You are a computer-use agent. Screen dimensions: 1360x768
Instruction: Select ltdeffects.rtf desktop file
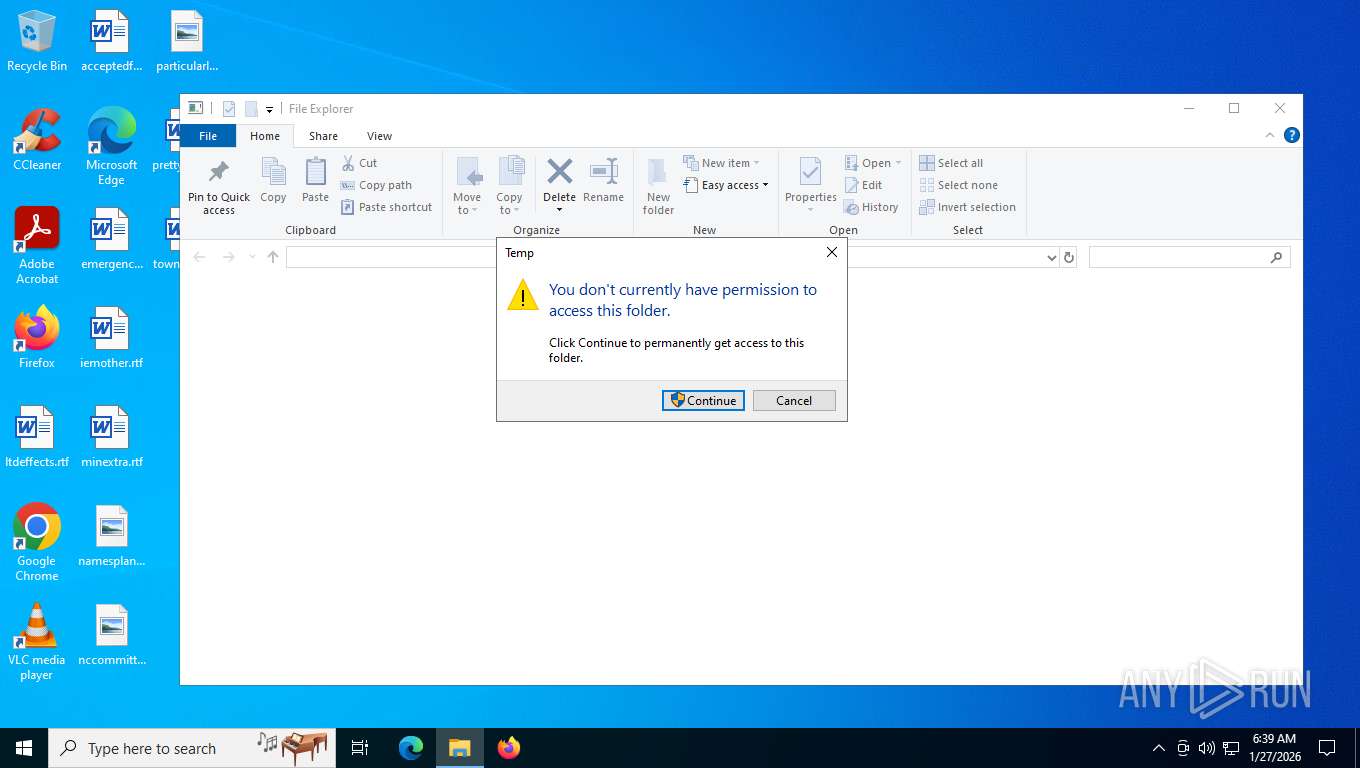tap(37, 437)
